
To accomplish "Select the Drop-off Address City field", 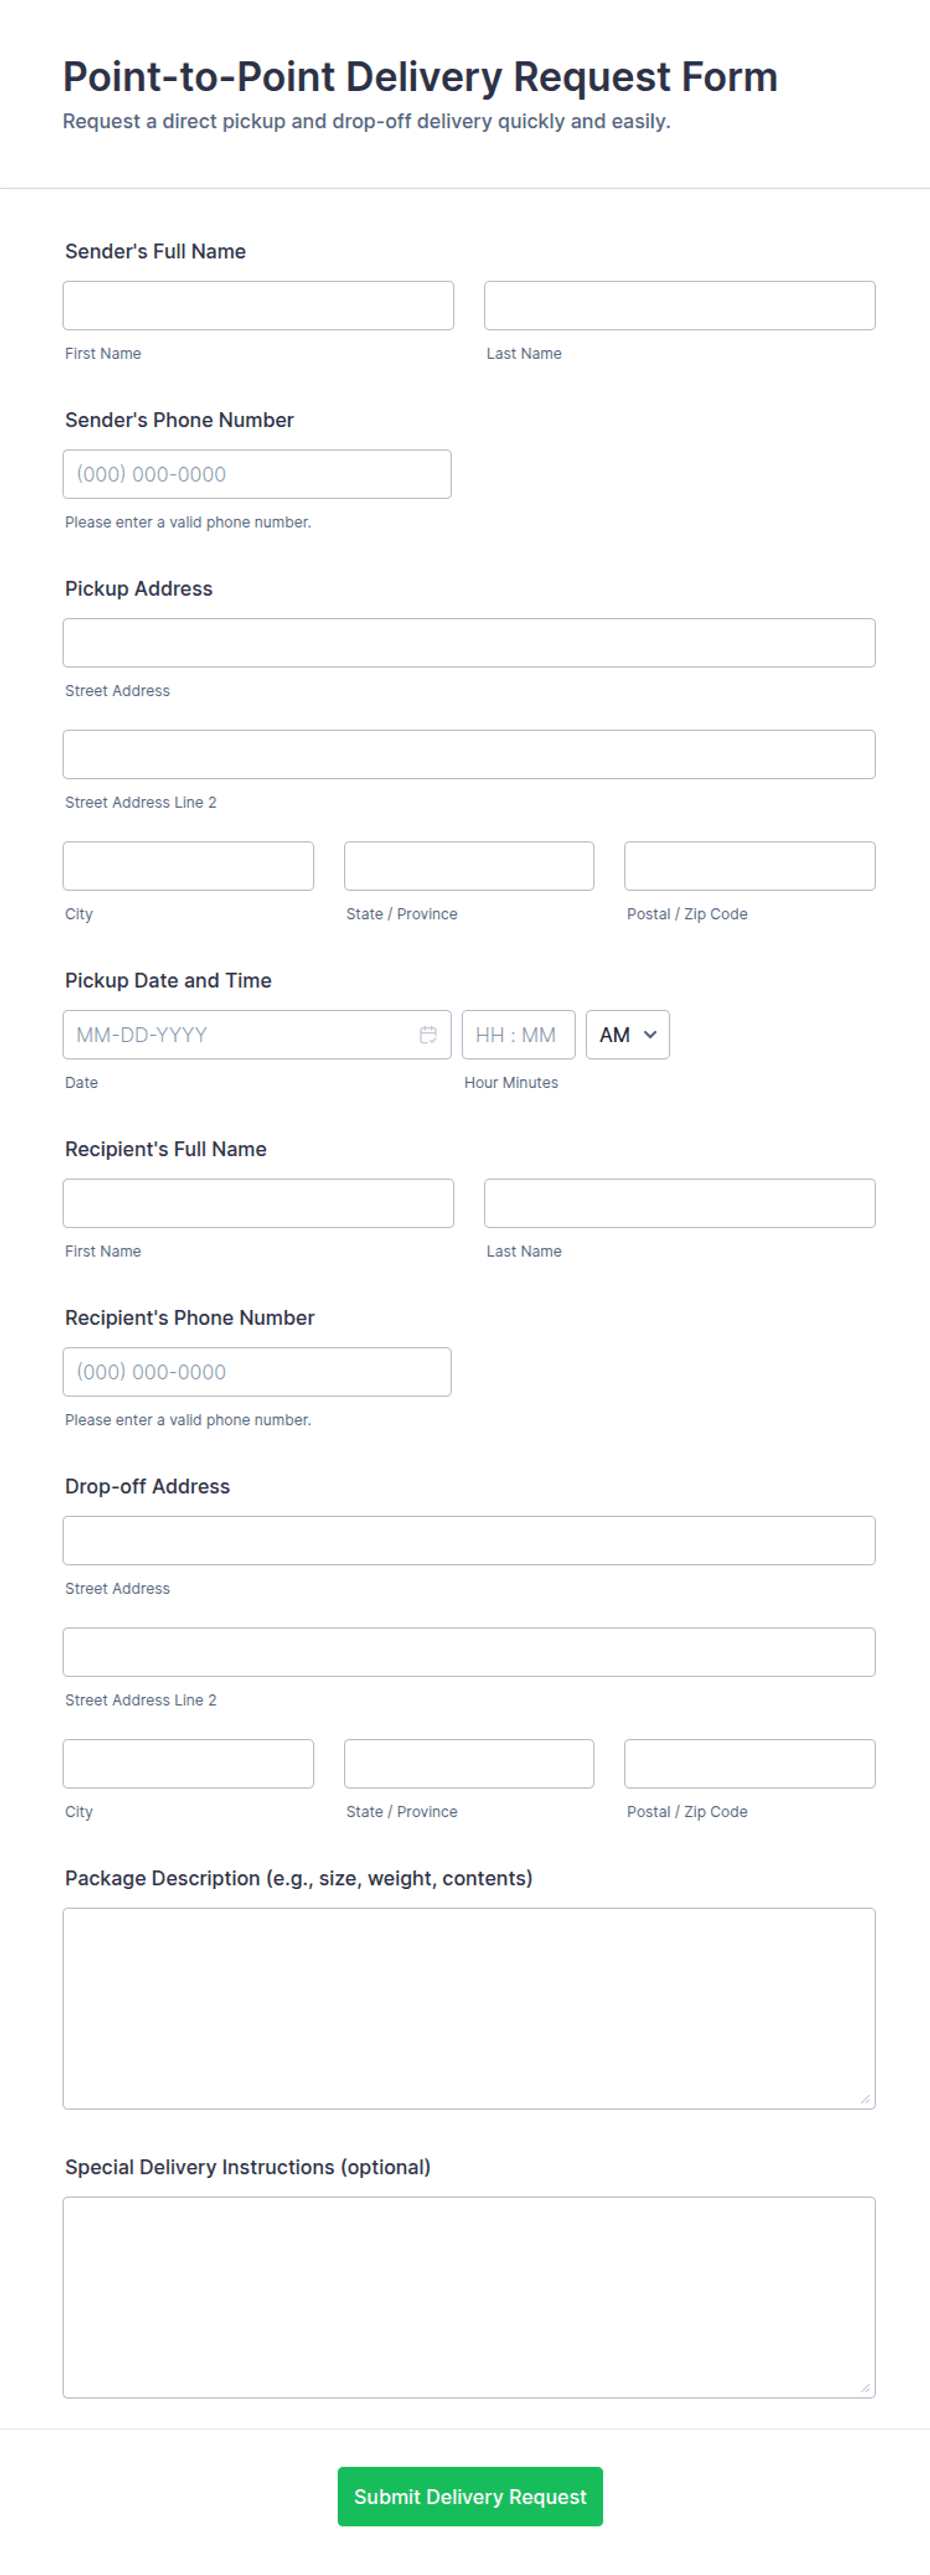I will (188, 1764).
